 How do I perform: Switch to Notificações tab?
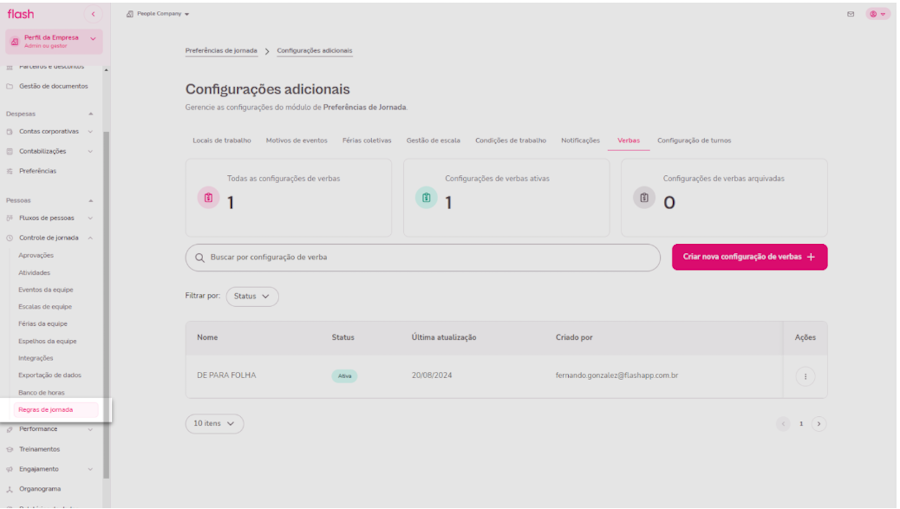coord(580,141)
